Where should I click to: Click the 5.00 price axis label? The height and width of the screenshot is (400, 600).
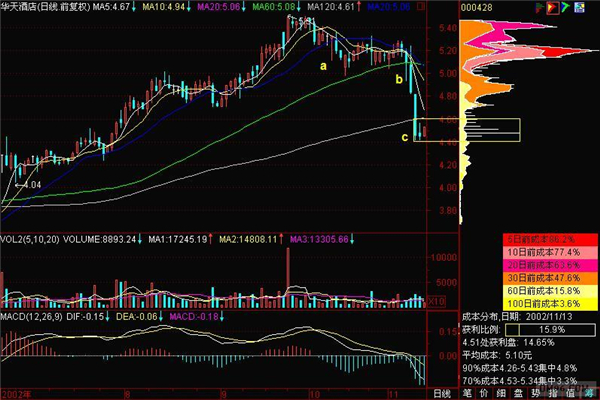coord(448,73)
